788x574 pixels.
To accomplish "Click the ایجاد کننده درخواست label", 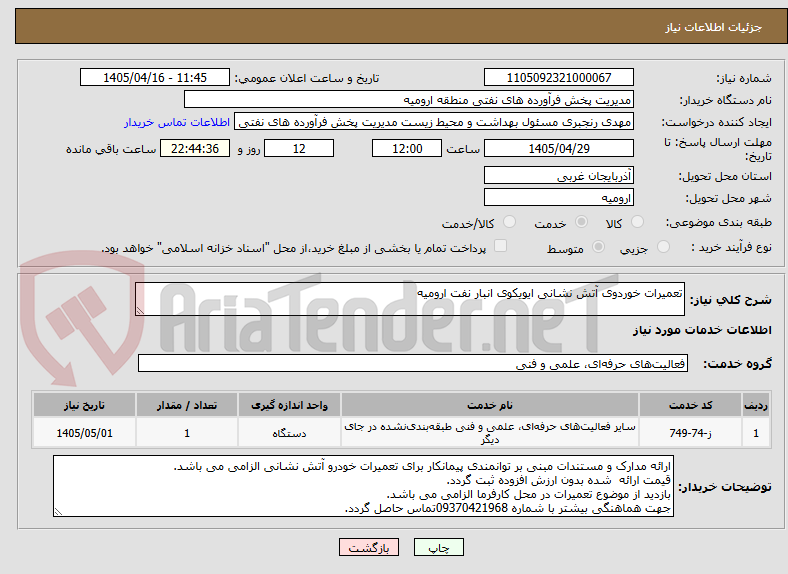I will click(717, 123).
